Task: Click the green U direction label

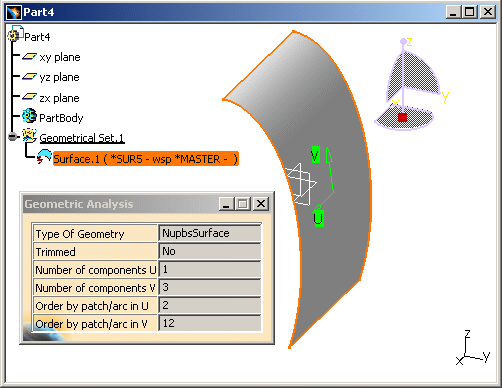Action: coord(319,219)
